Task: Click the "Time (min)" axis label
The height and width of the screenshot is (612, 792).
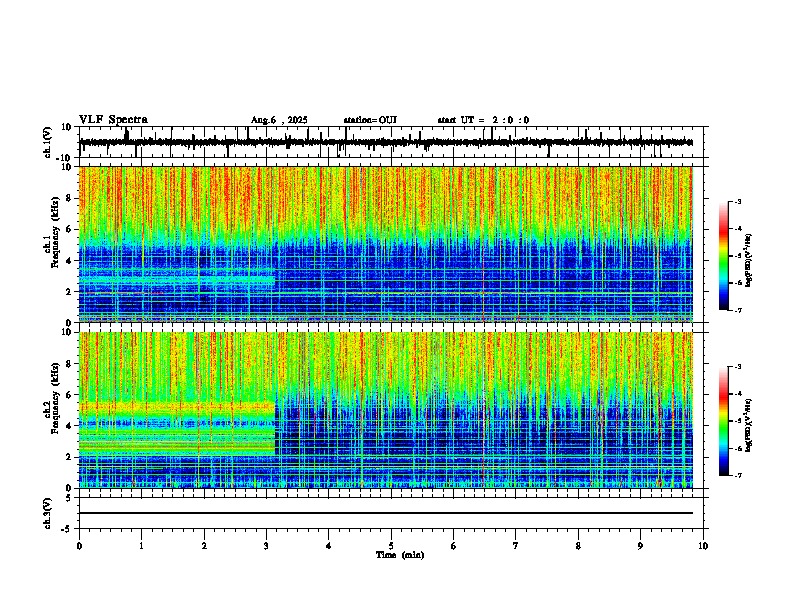Action: pos(400,555)
